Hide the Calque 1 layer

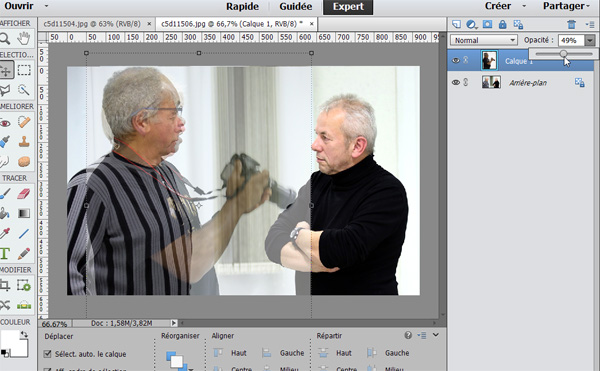tap(455, 60)
